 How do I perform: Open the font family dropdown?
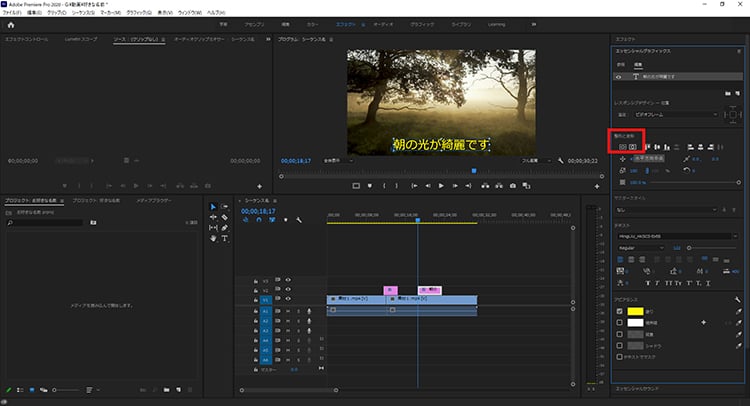[677, 236]
